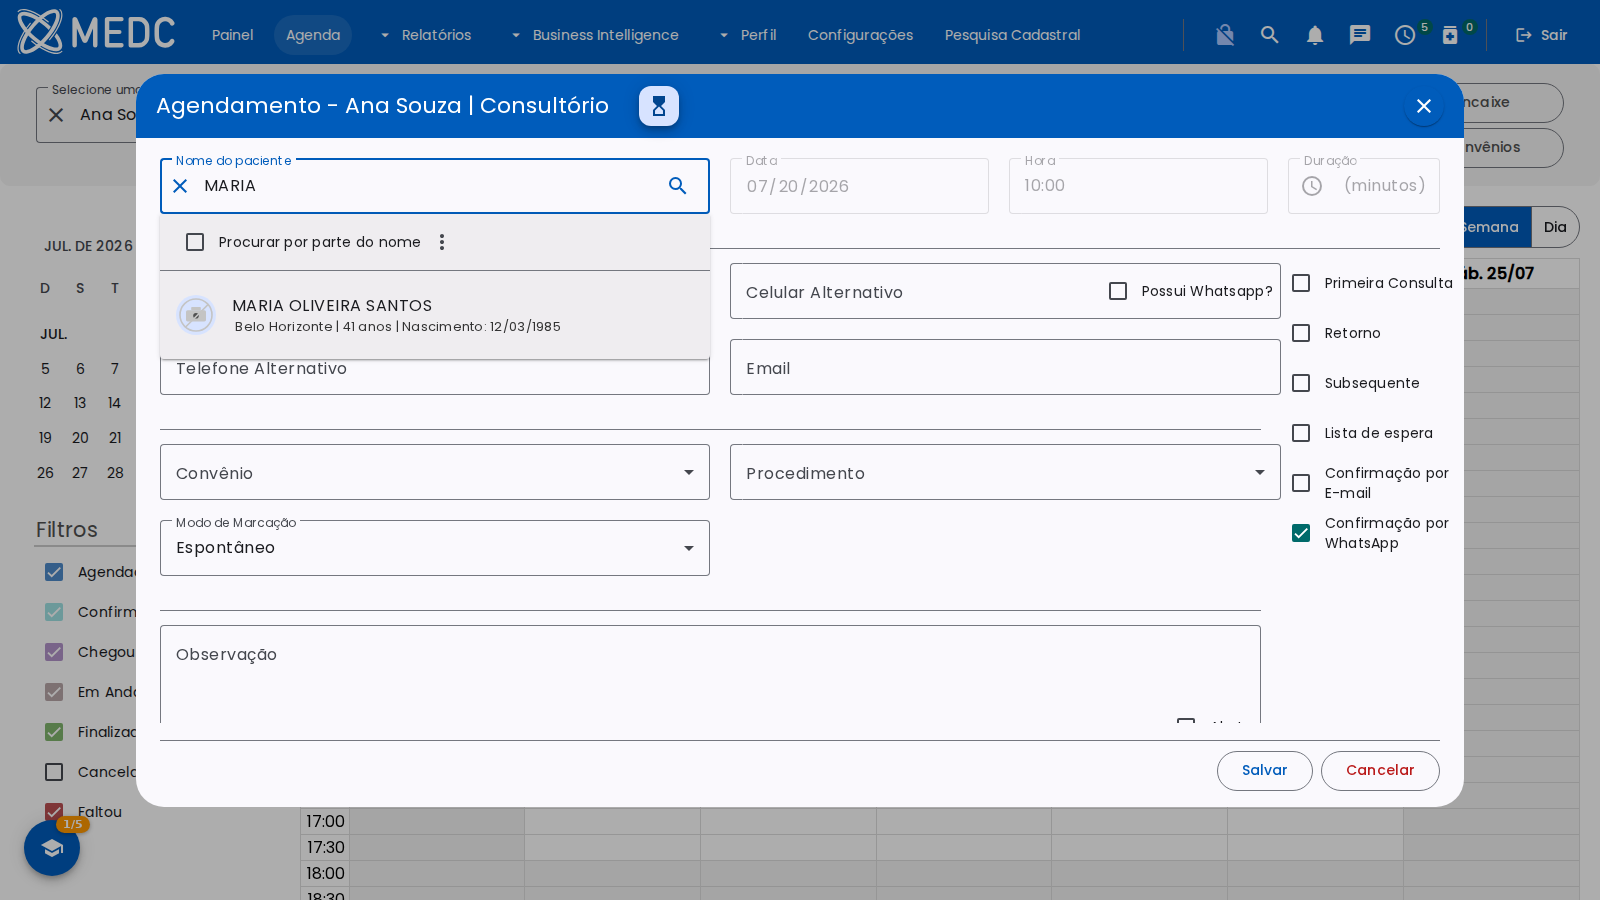Select day 27 in the calendar
Image resolution: width=1600 pixels, height=900 pixels.
pyautogui.click(x=80, y=473)
